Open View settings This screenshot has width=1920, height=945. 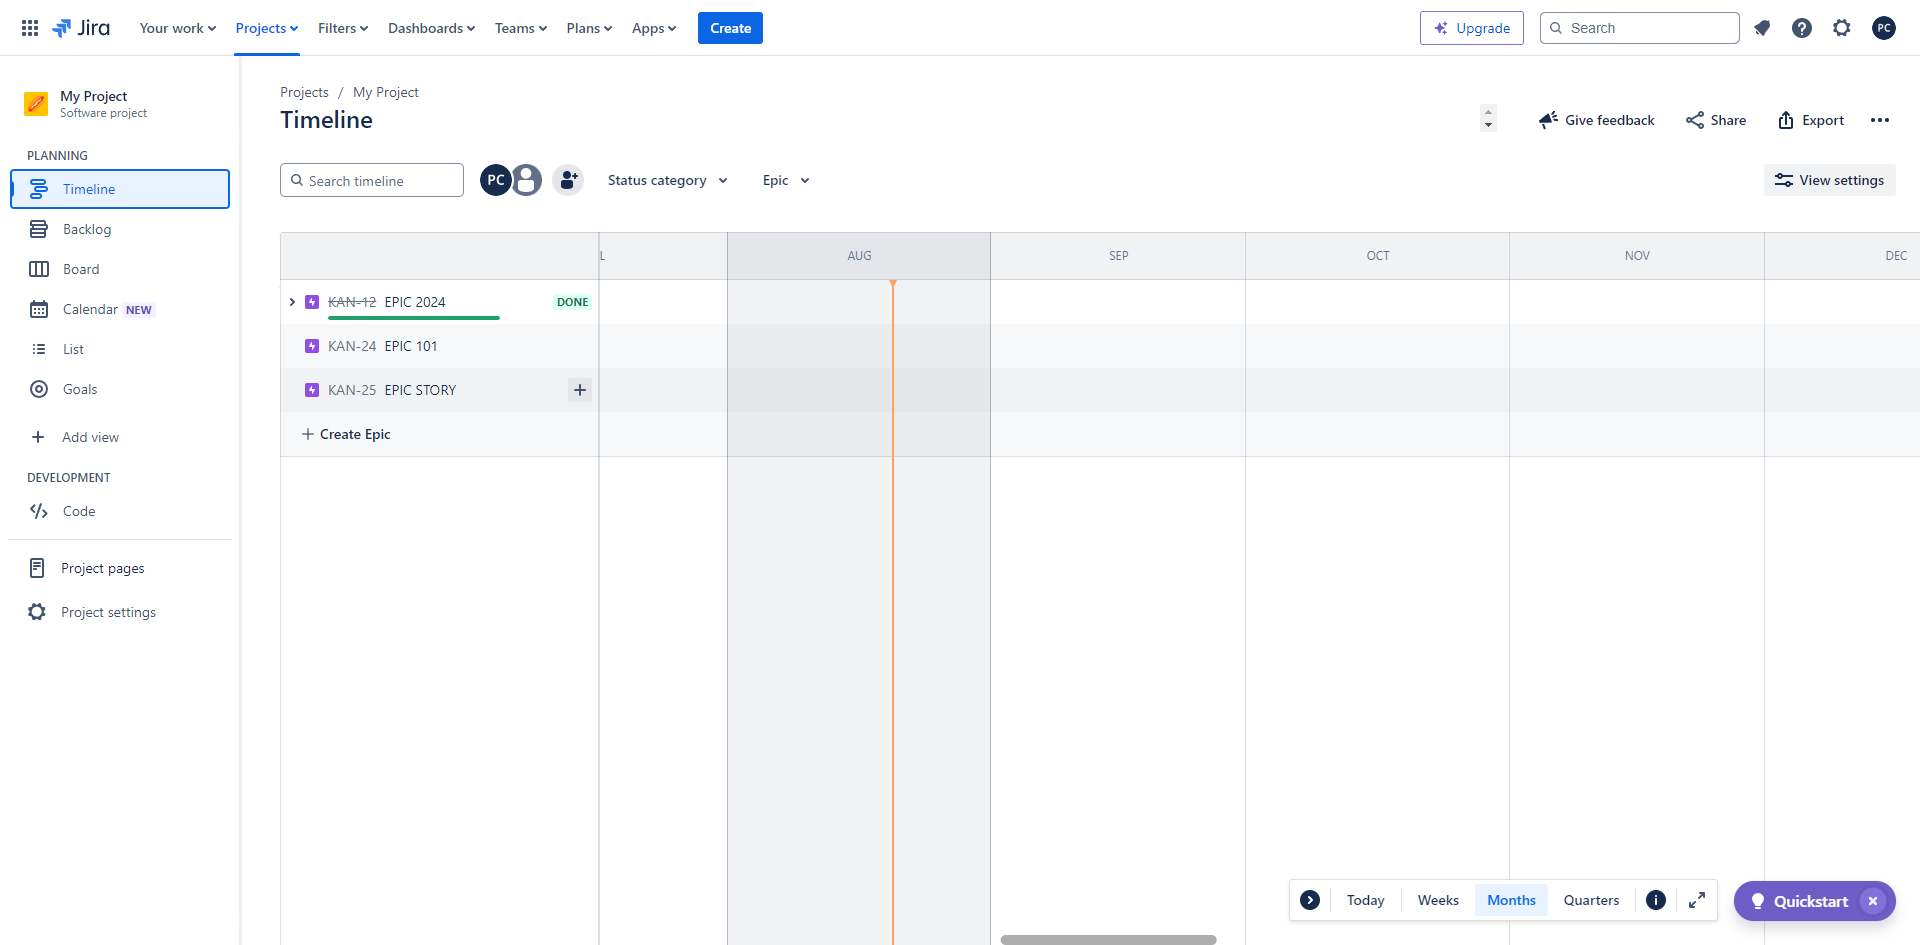tap(1830, 180)
